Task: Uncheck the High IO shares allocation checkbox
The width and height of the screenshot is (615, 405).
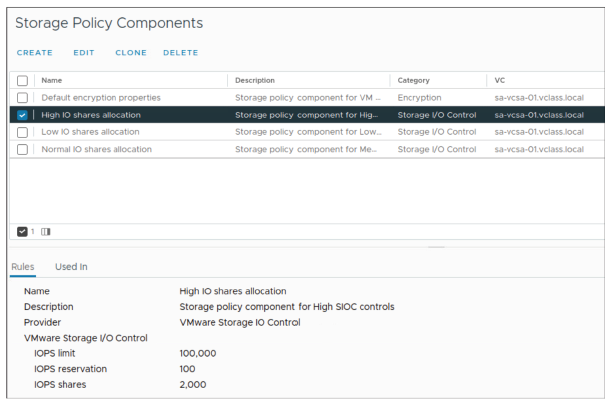Action: [x=22, y=115]
